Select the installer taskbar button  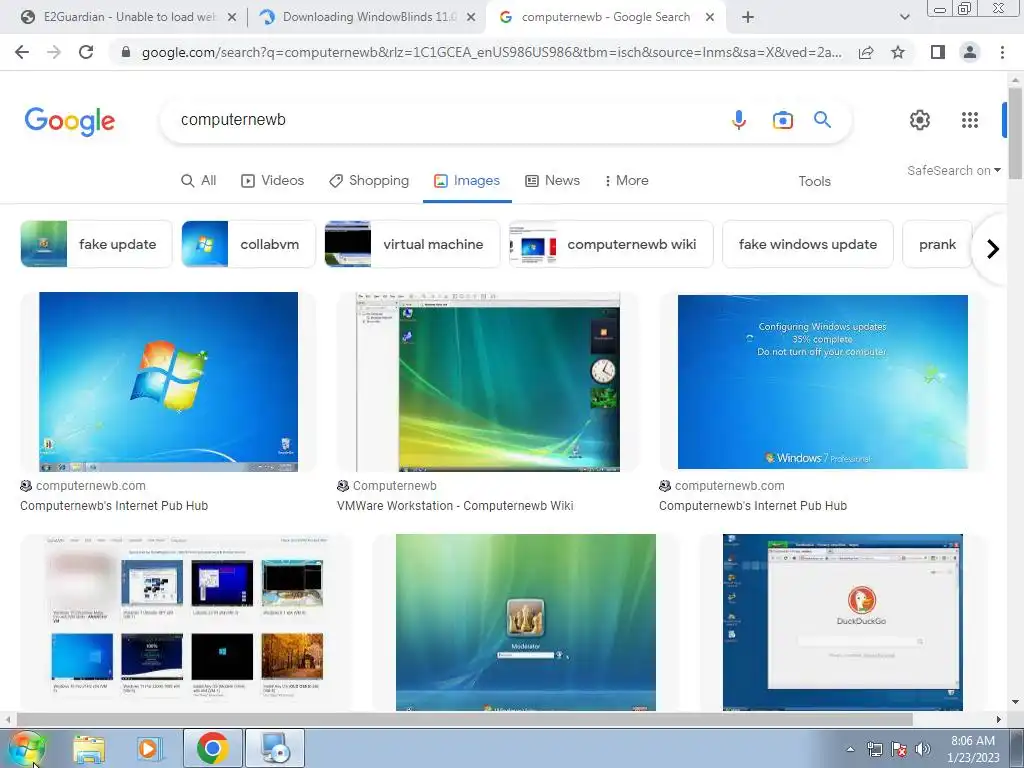(x=275, y=748)
